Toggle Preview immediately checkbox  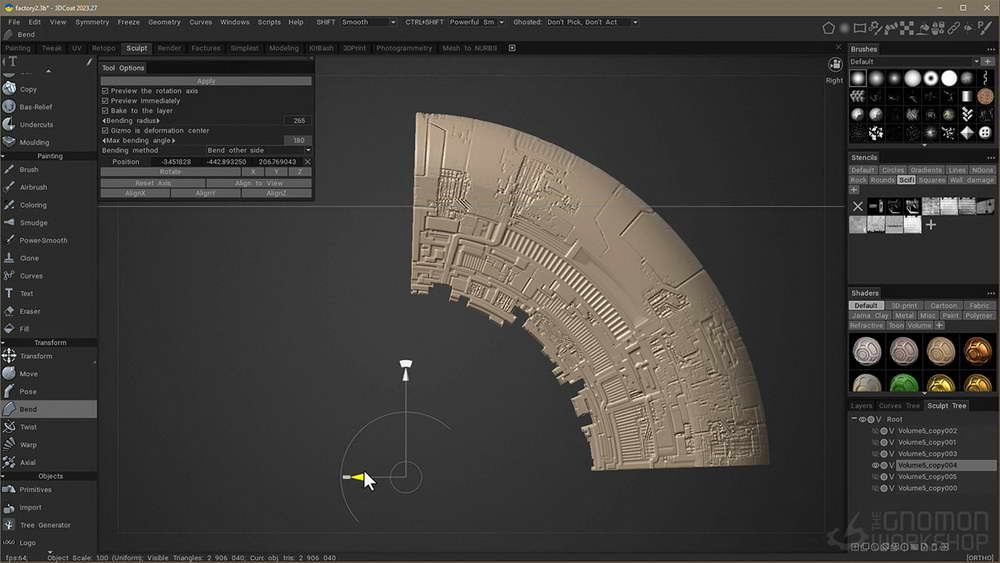pos(105,101)
